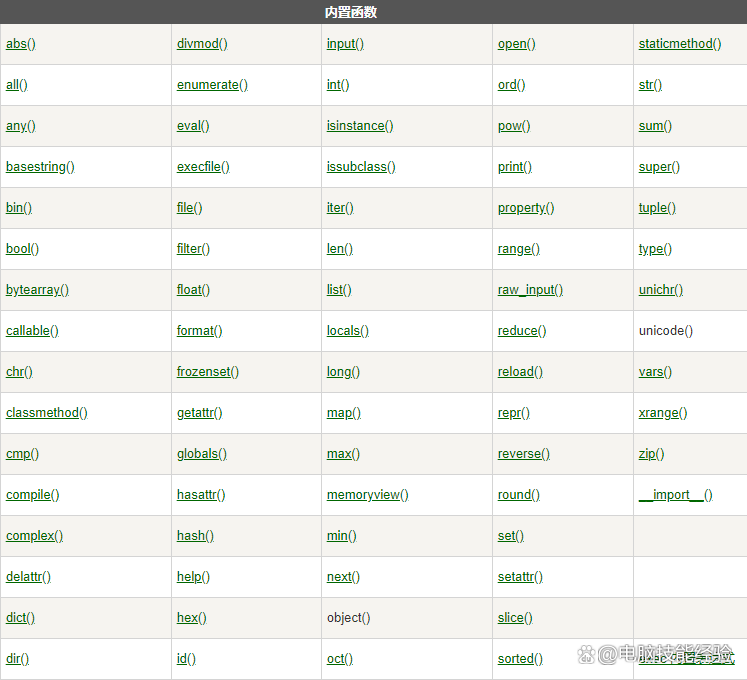Screen dimensions: 747x680
Task: Click the file() link
Action: tap(189, 208)
